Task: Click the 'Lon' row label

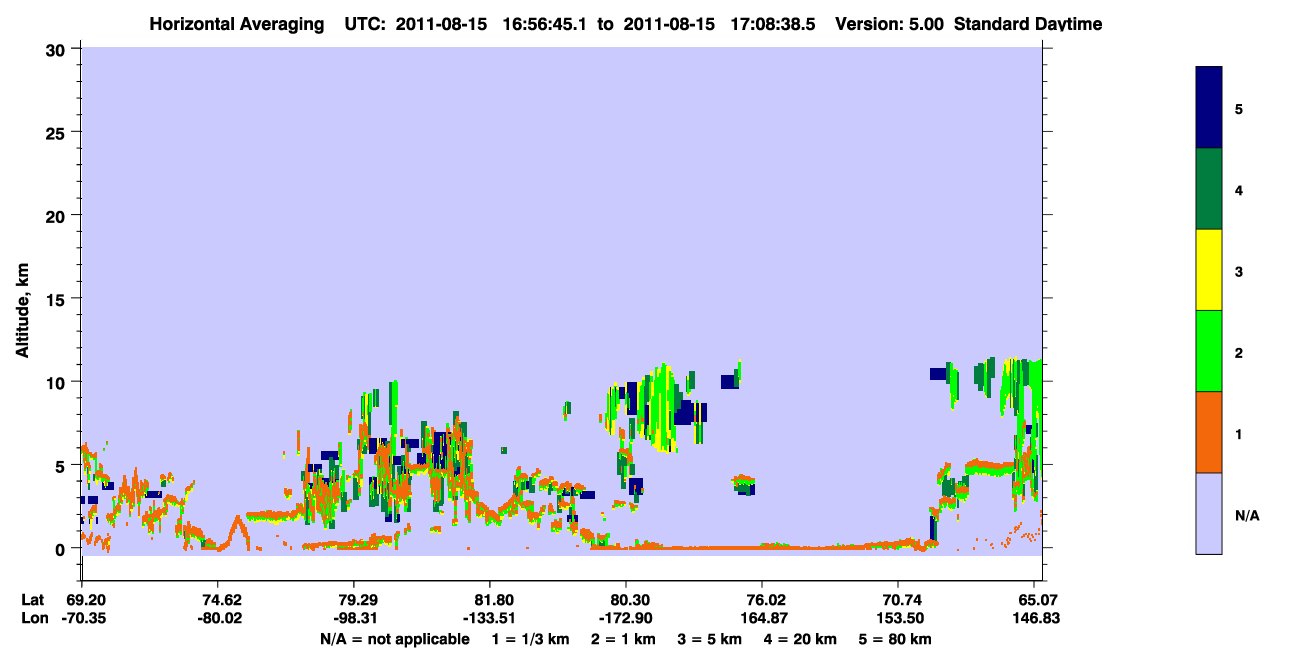Action: coord(34,618)
